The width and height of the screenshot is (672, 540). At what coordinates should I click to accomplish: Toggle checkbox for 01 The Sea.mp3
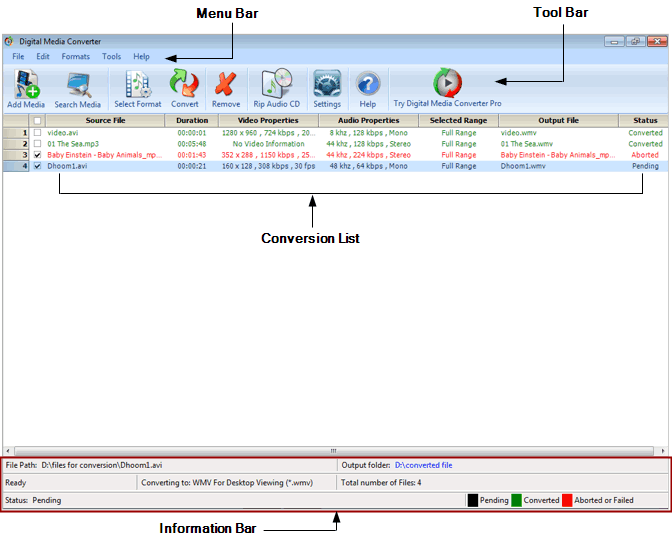click(x=38, y=144)
